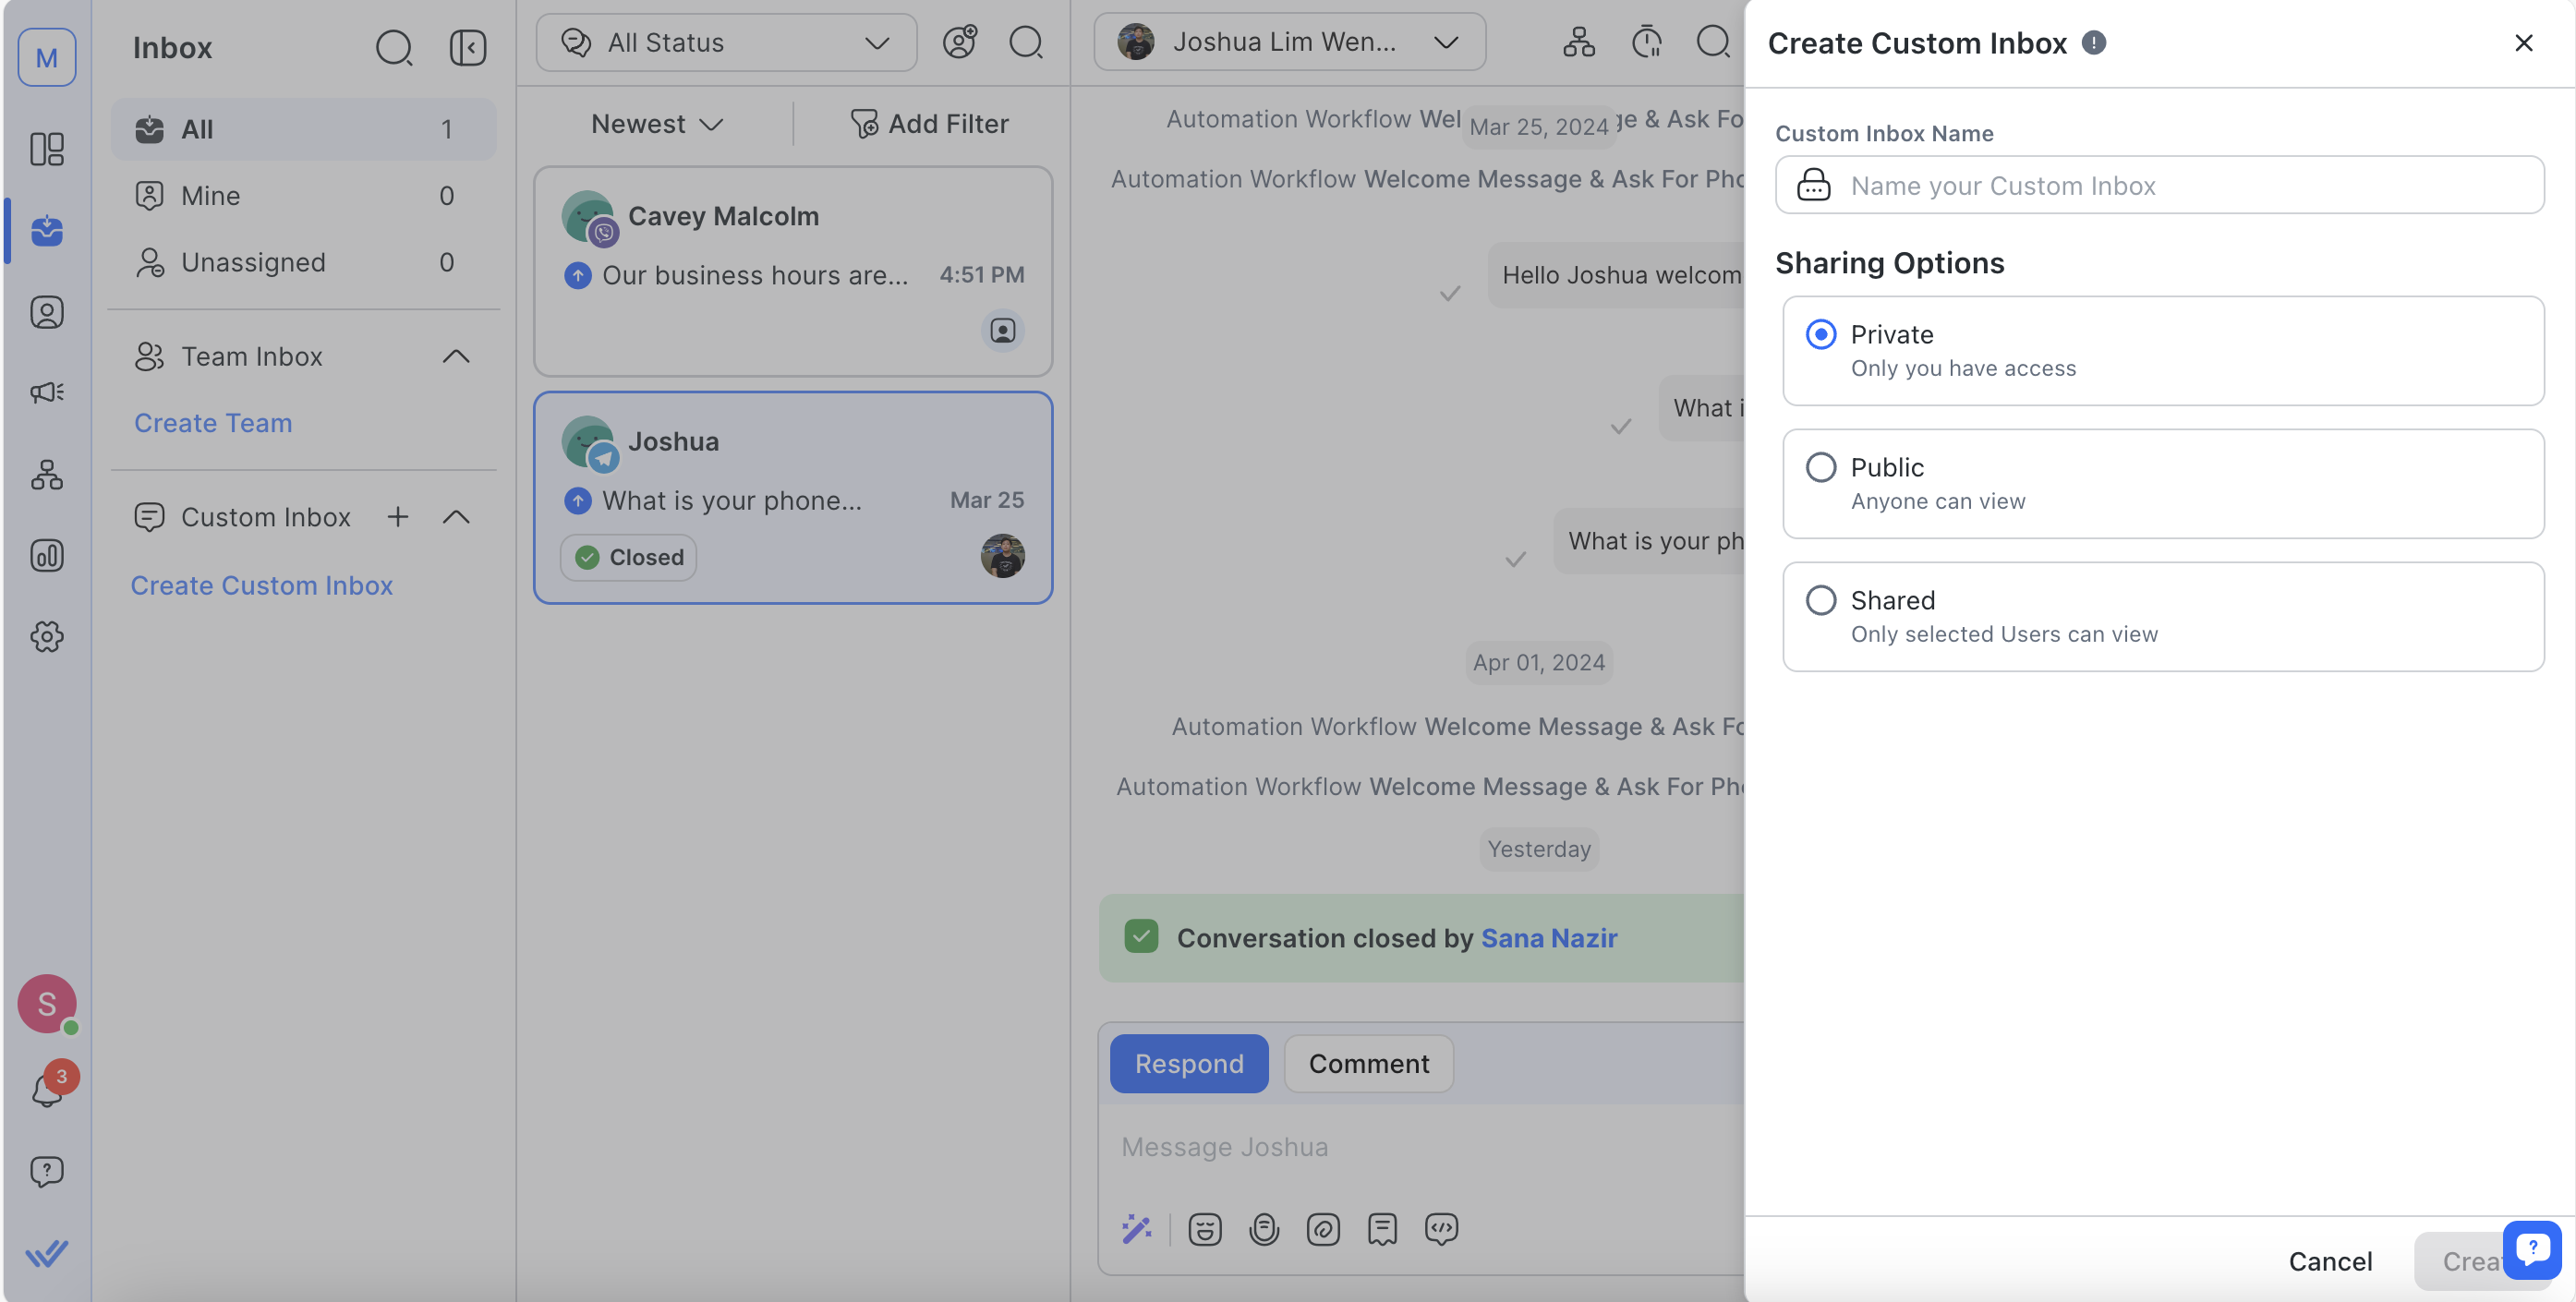Click the notifications bell icon
The image size is (2576, 1302).
[46, 1089]
